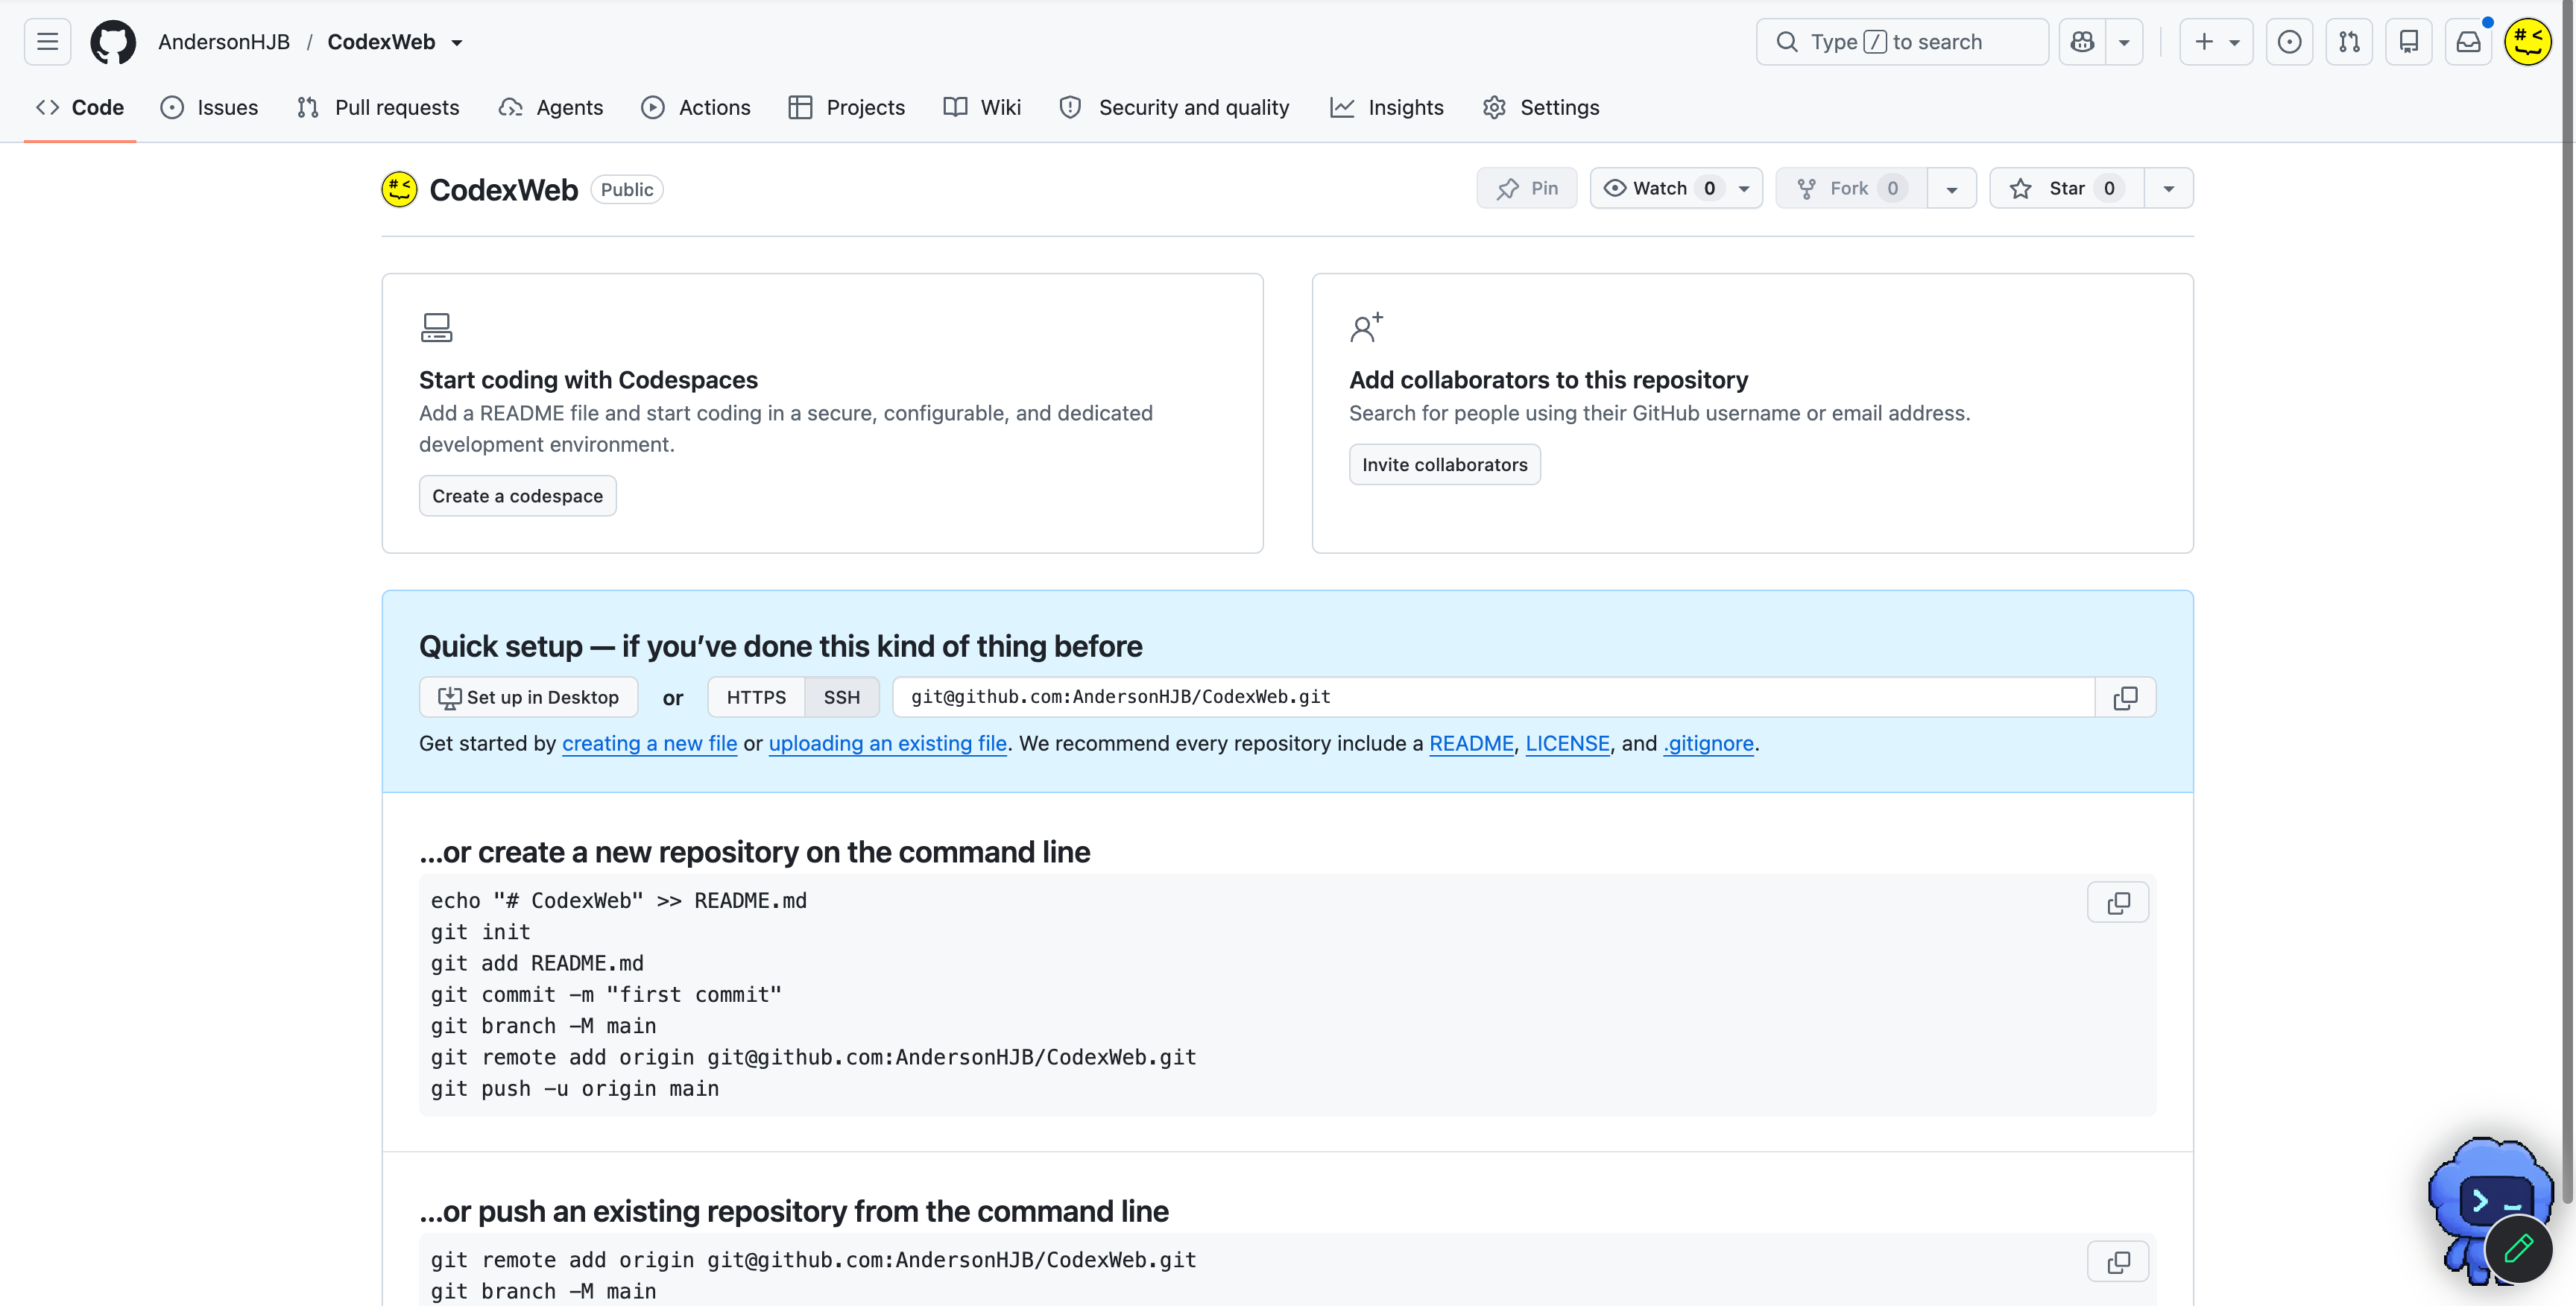Click "Add collaborators to this repository" heading

(1549, 380)
